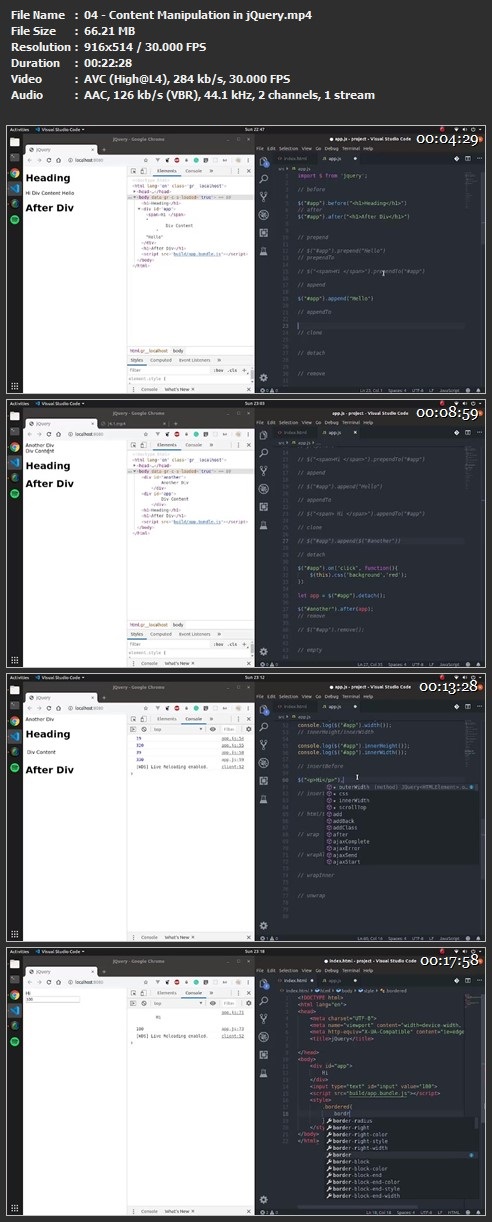This screenshot has height=1222, width=492.
Task: Open Selection menu in VS Code, 00:04:29 frame
Action: (288, 148)
